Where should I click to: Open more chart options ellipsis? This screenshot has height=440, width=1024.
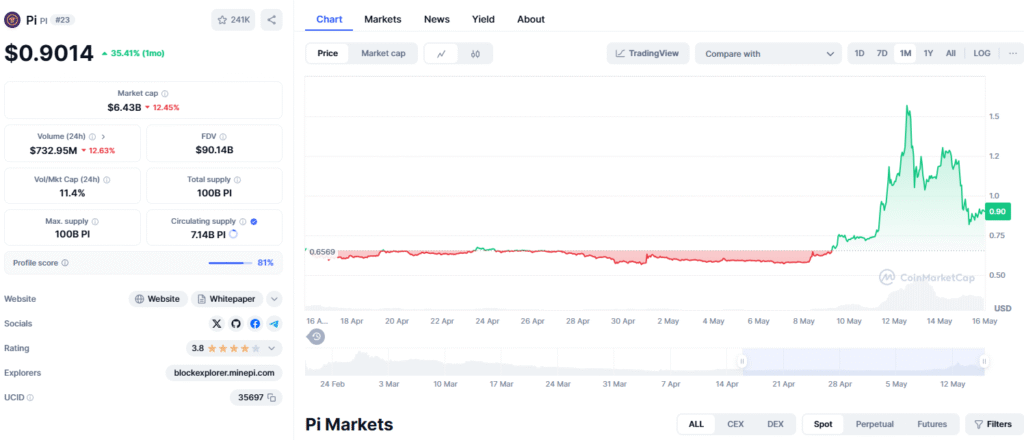click(x=1012, y=54)
